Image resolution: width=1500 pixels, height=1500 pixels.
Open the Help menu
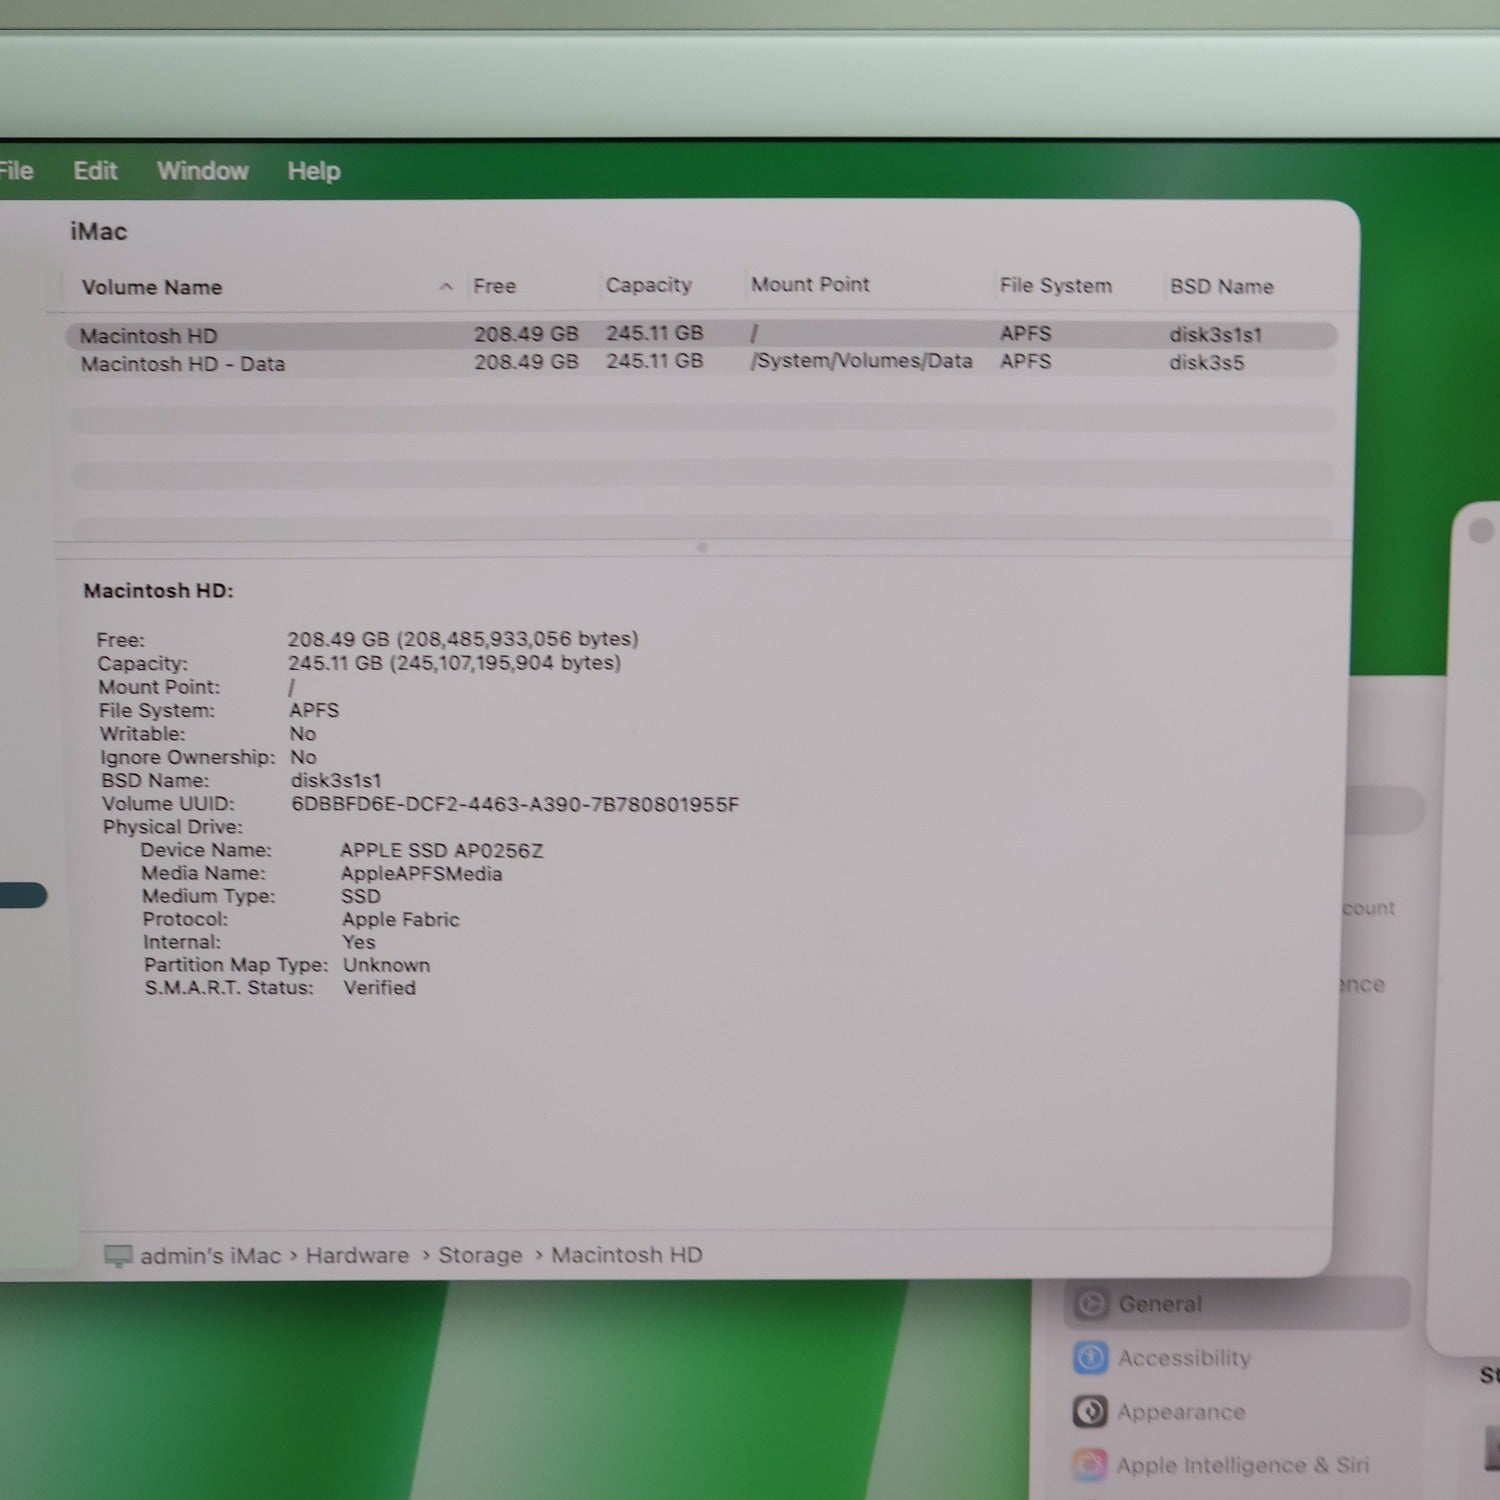[x=314, y=172]
